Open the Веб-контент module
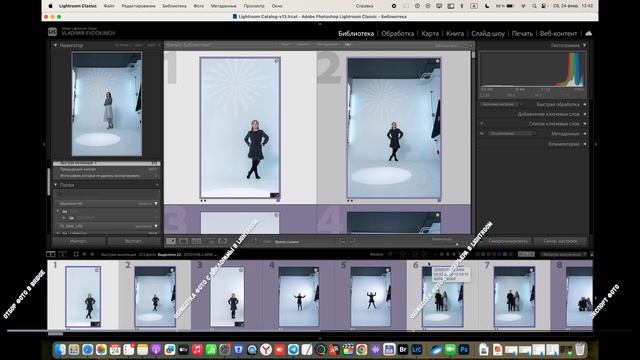The width and height of the screenshot is (640, 360). pos(558,33)
